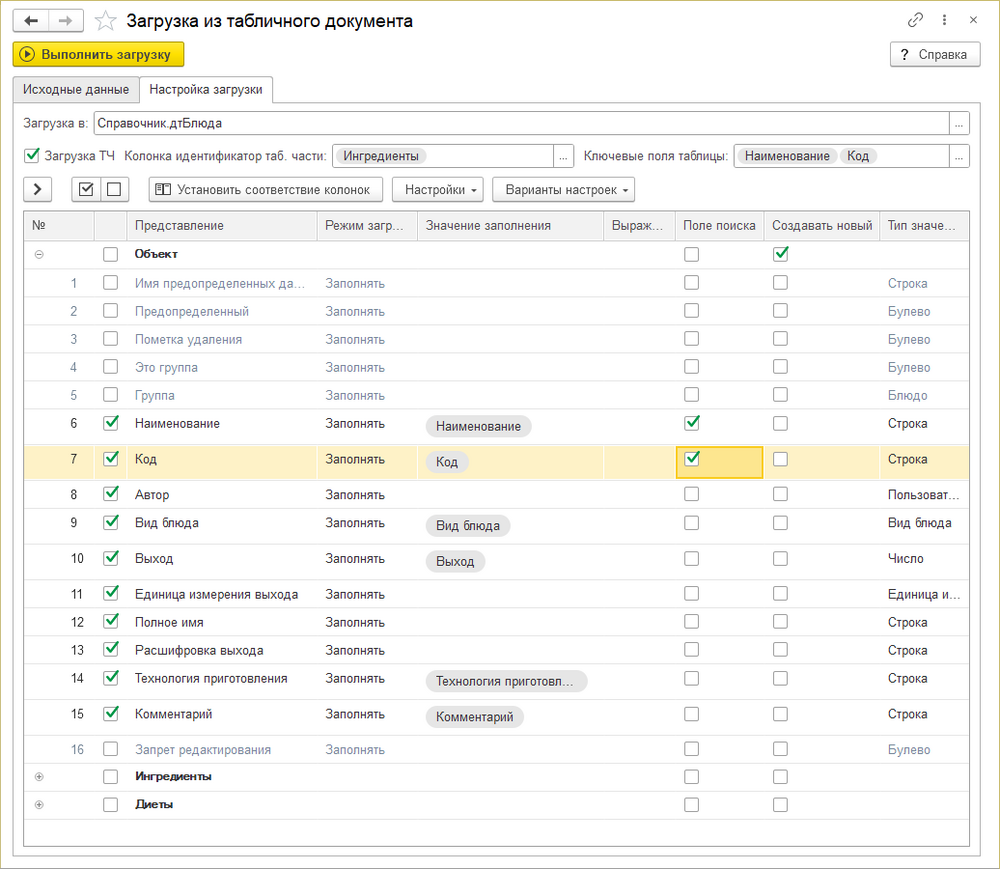Collapse the Объект tree group
The image size is (1000, 869).
(39, 255)
